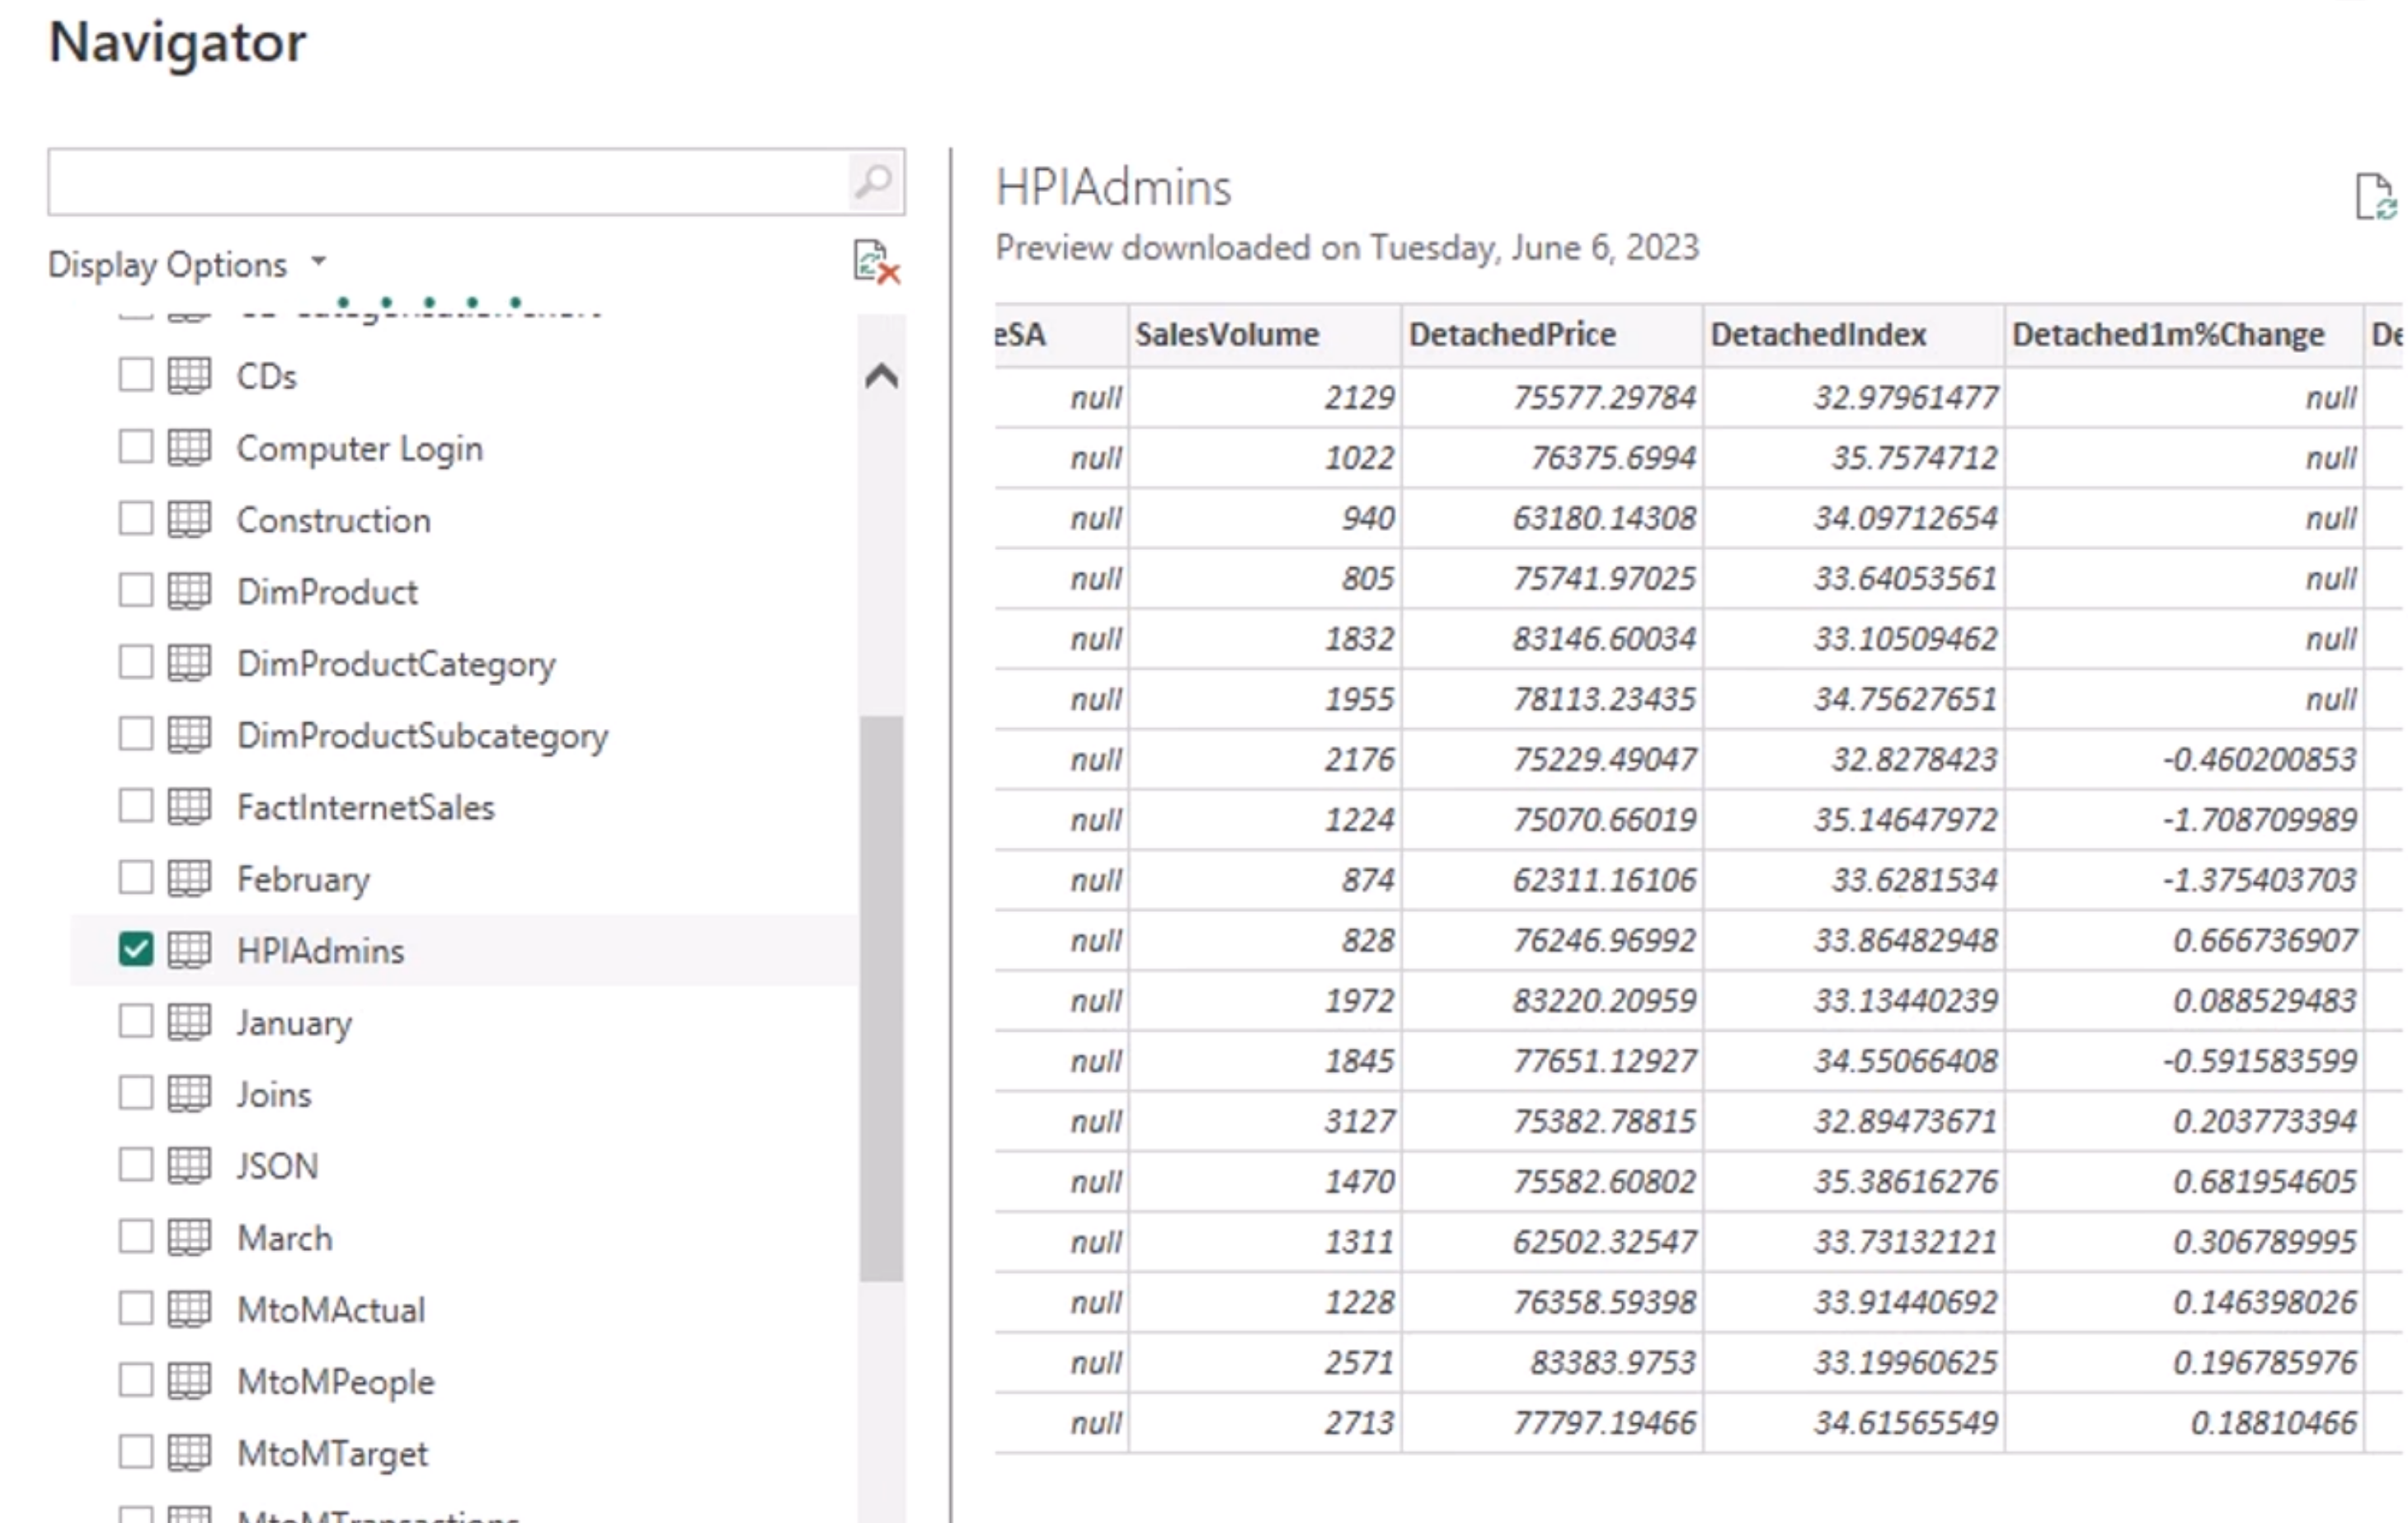
Task: Tick the CDs checkbox
Action: (136, 376)
